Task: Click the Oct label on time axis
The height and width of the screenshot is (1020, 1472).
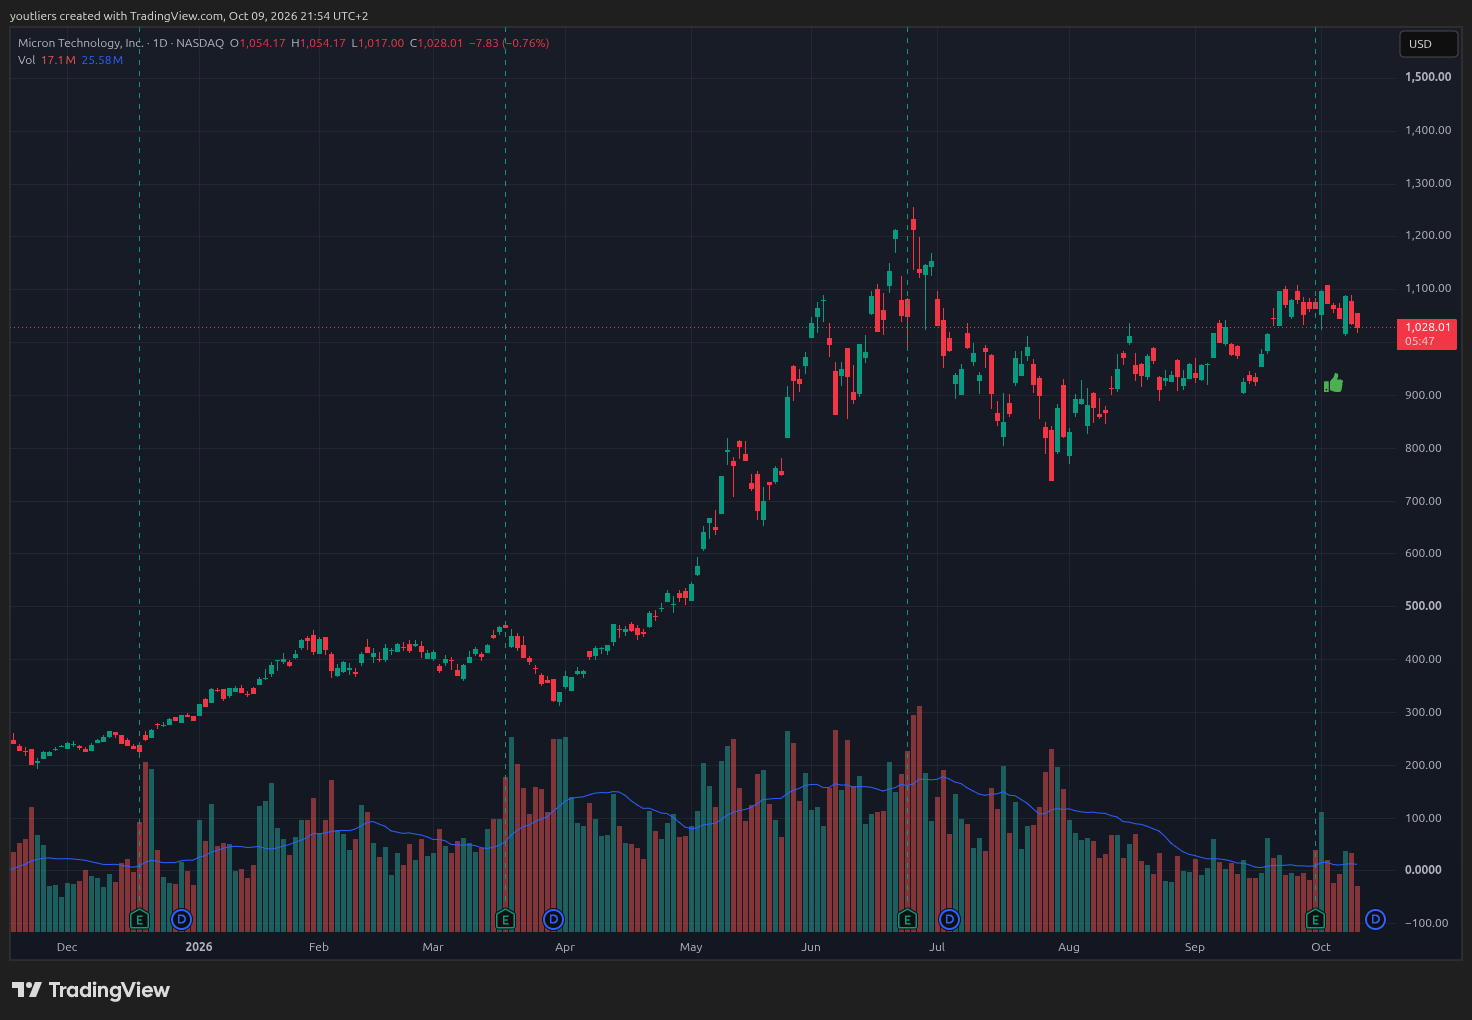Action: point(1321,947)
